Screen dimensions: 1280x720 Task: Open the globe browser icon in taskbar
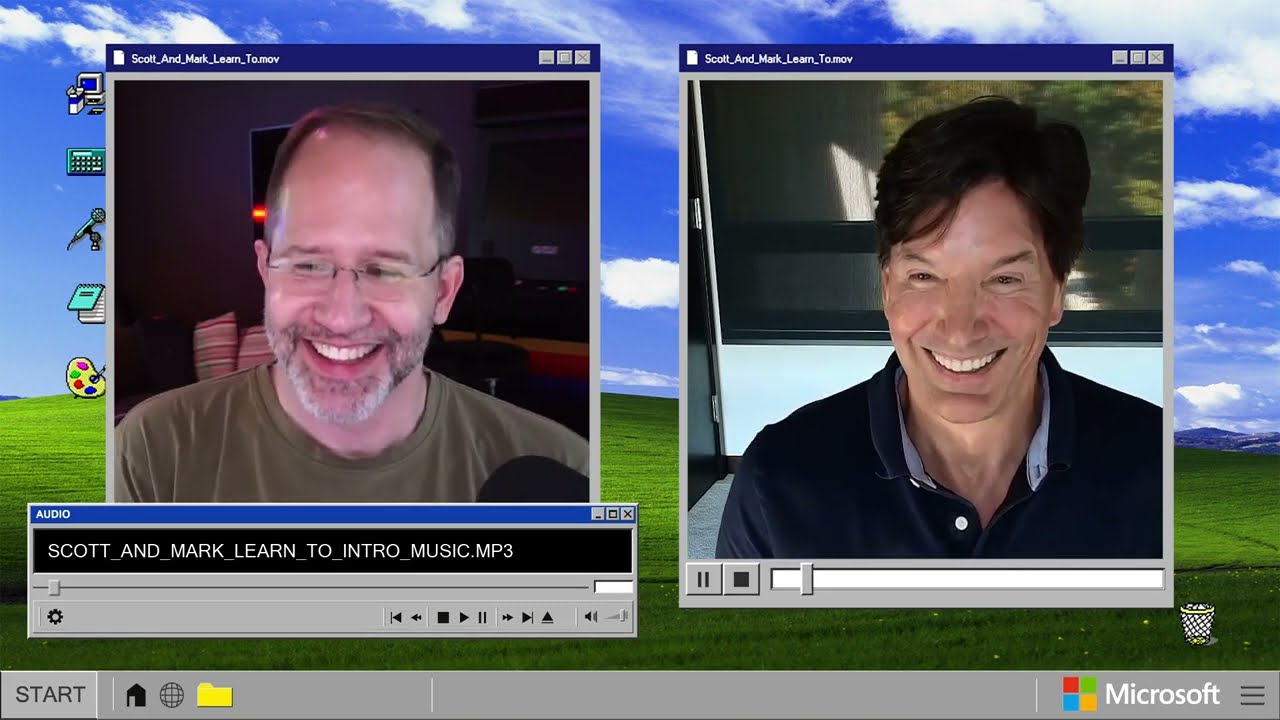[172, 695]
